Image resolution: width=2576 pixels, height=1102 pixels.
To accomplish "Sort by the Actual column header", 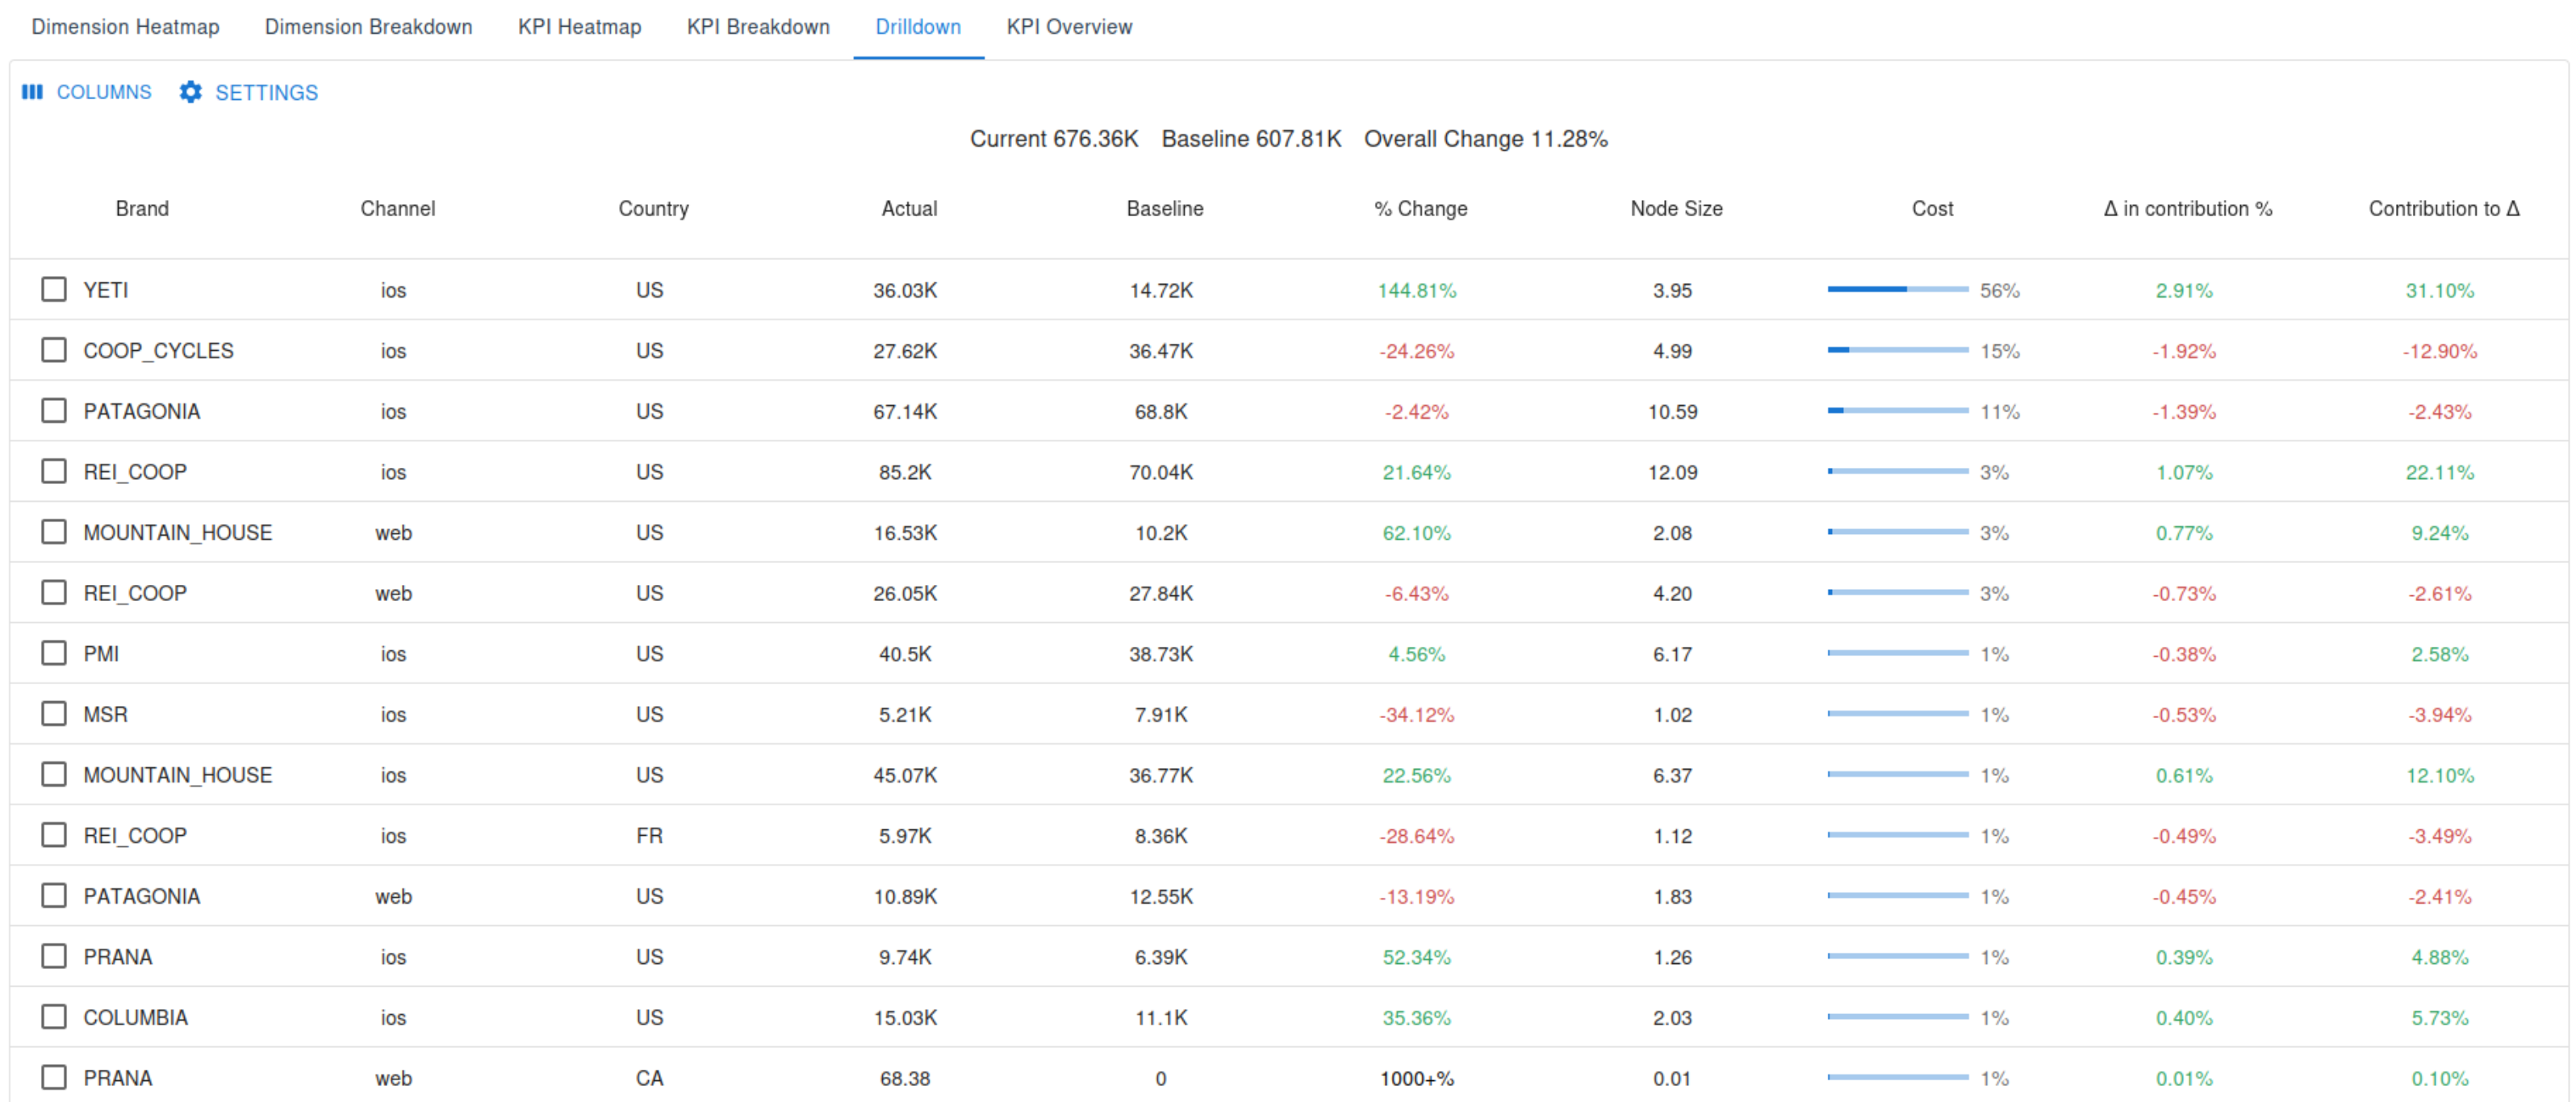I will click(909, 208).
